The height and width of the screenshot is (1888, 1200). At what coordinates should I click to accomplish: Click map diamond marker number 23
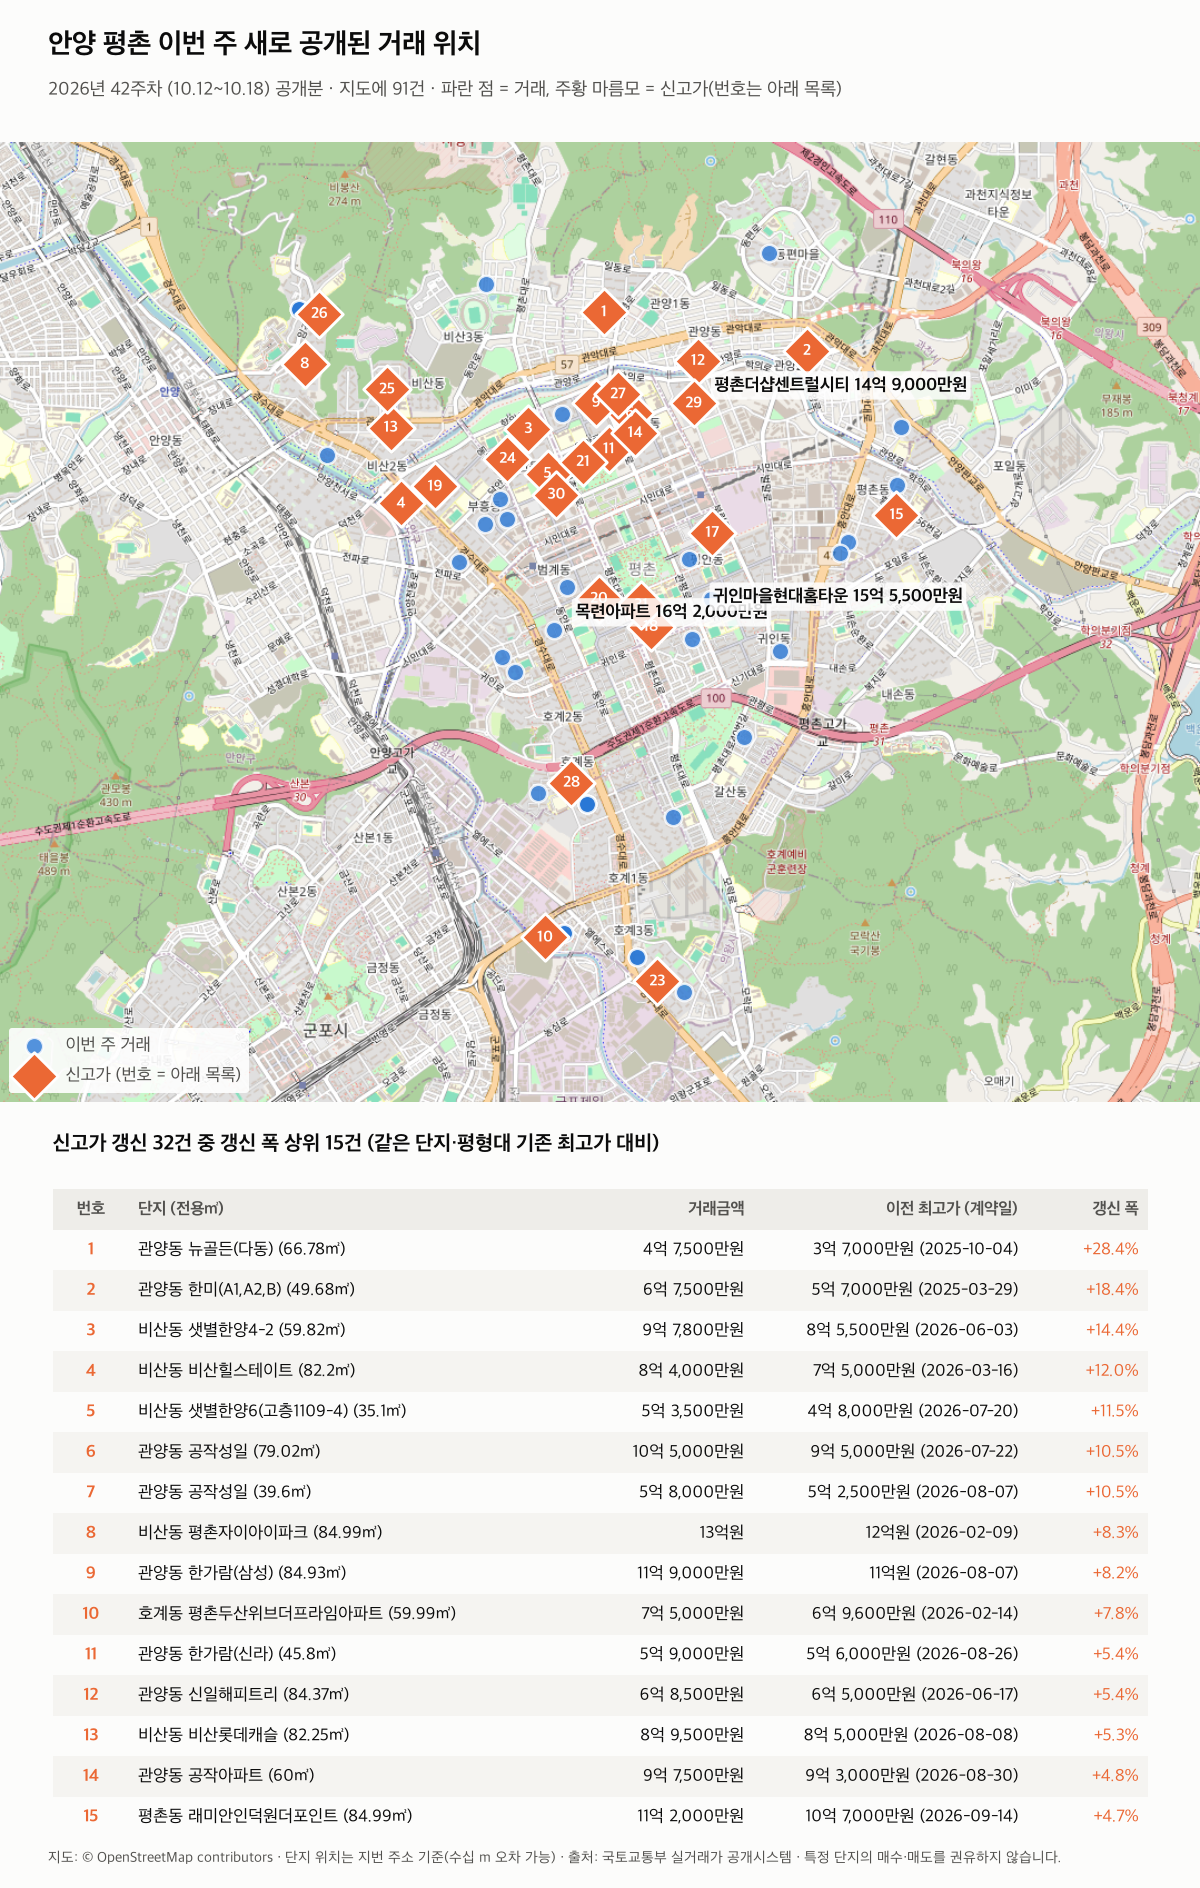click(657, 980)
